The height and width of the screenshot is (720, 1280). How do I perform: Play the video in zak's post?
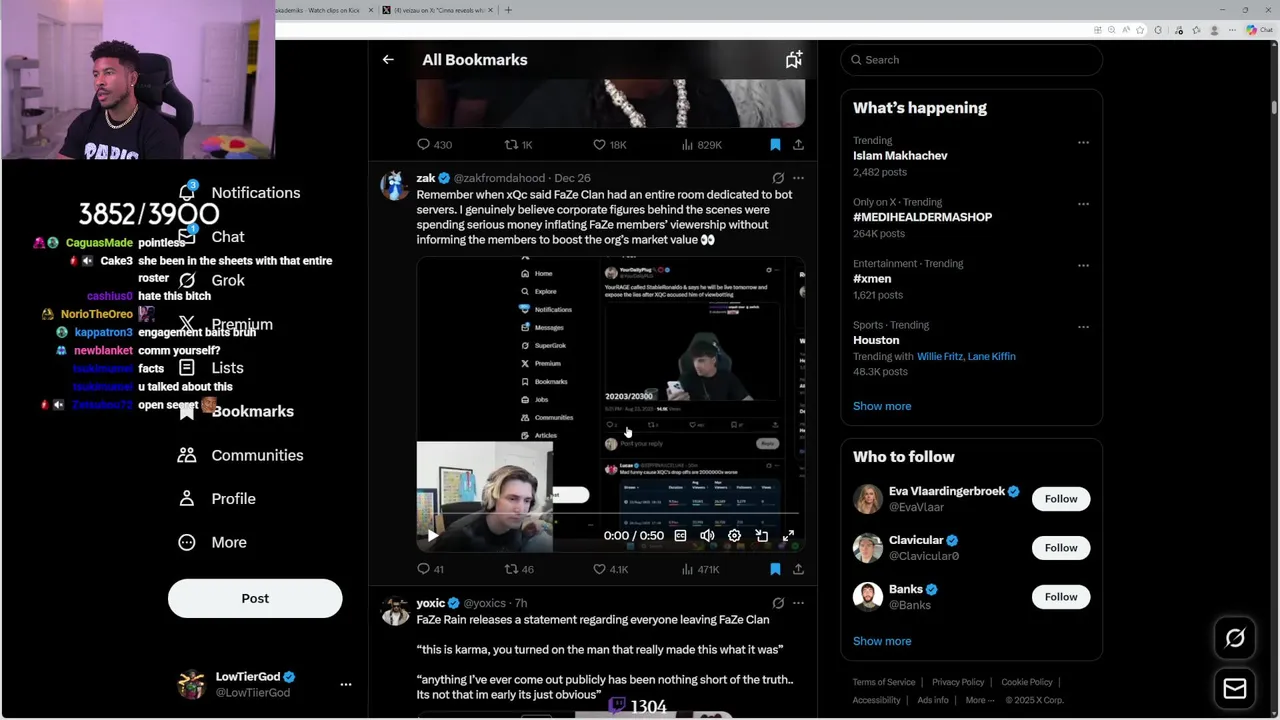(433, 536)
